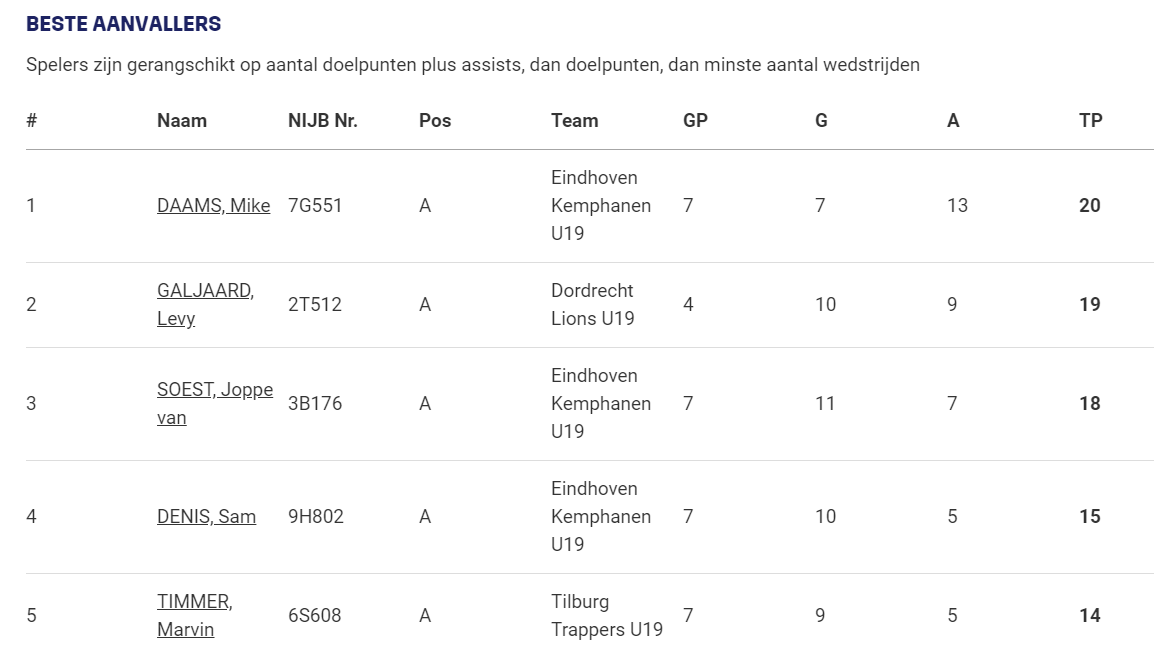Click total points value 20
1154x657 pixels.
tap(1090, 206)
